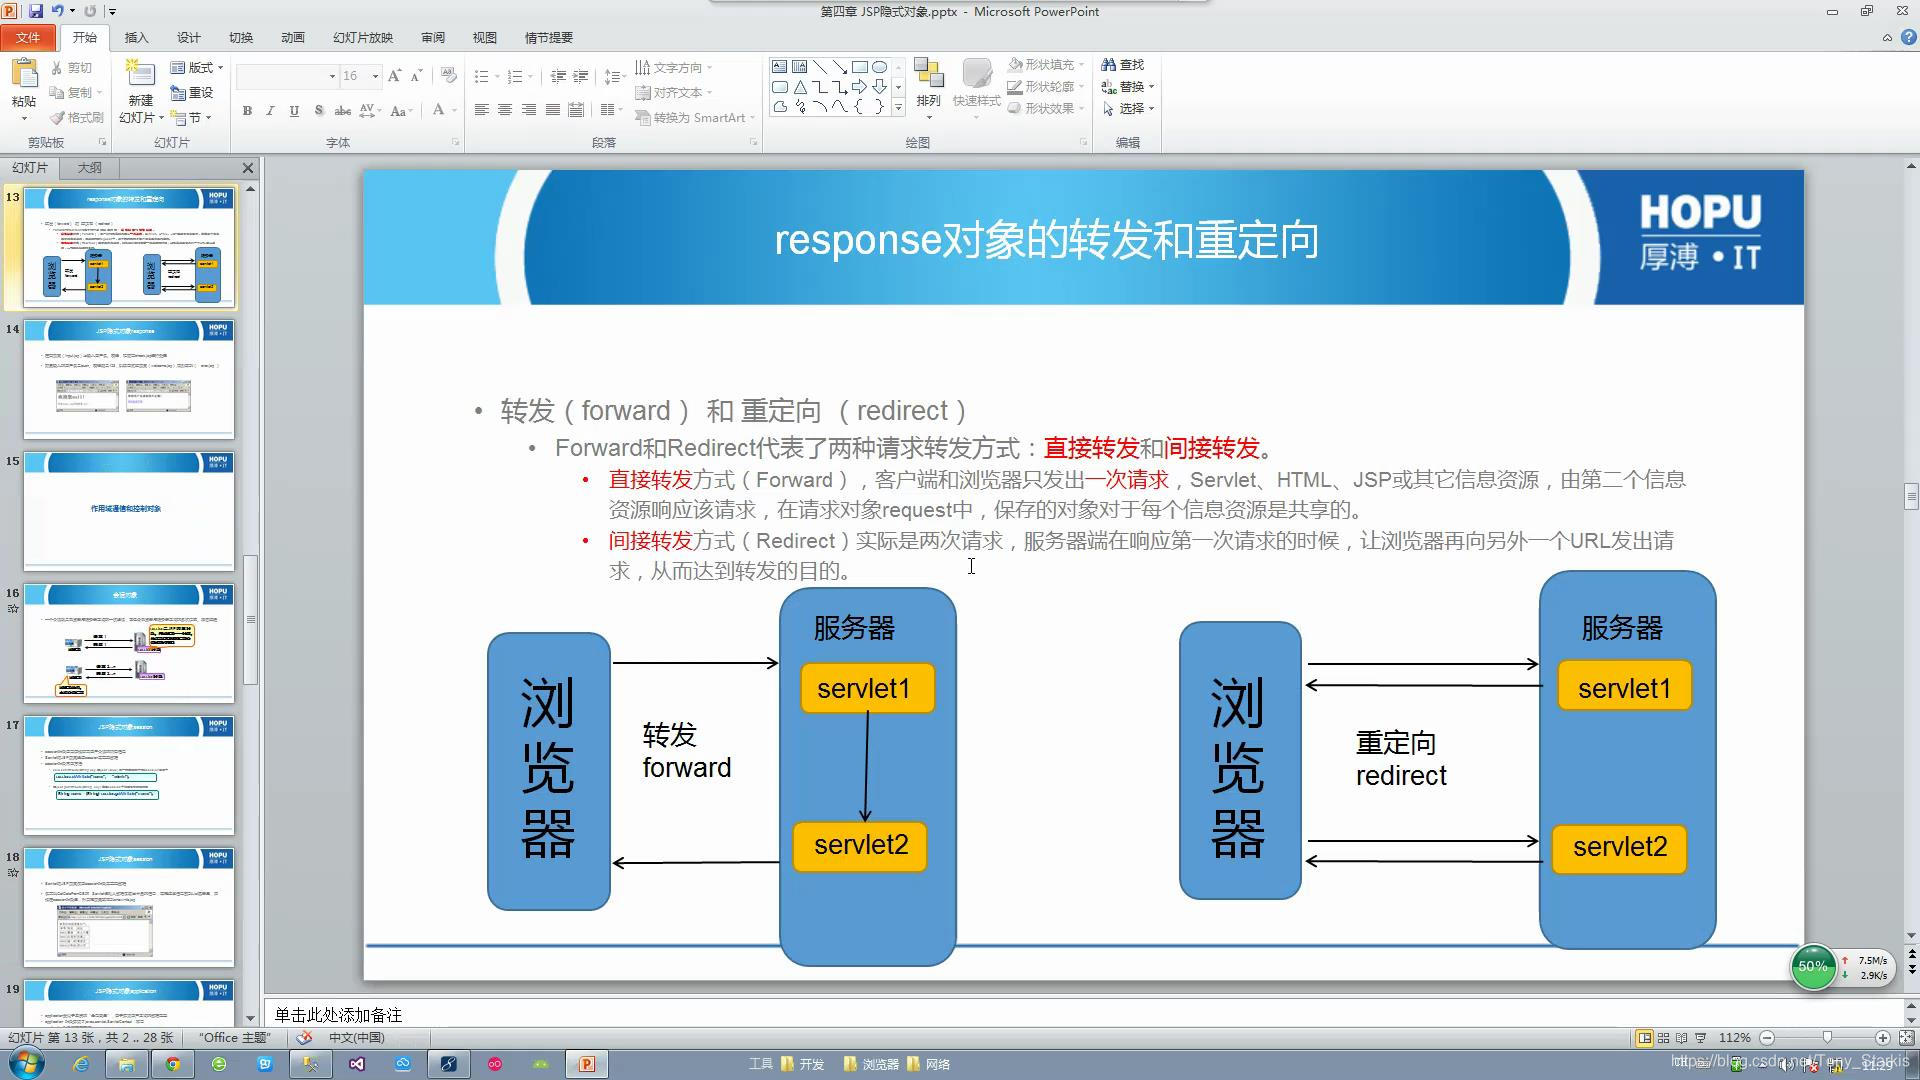This screenshot has height=1080, width=1920.
Task: Click the Arrange (排列) icon
Action: coord(928,74)
